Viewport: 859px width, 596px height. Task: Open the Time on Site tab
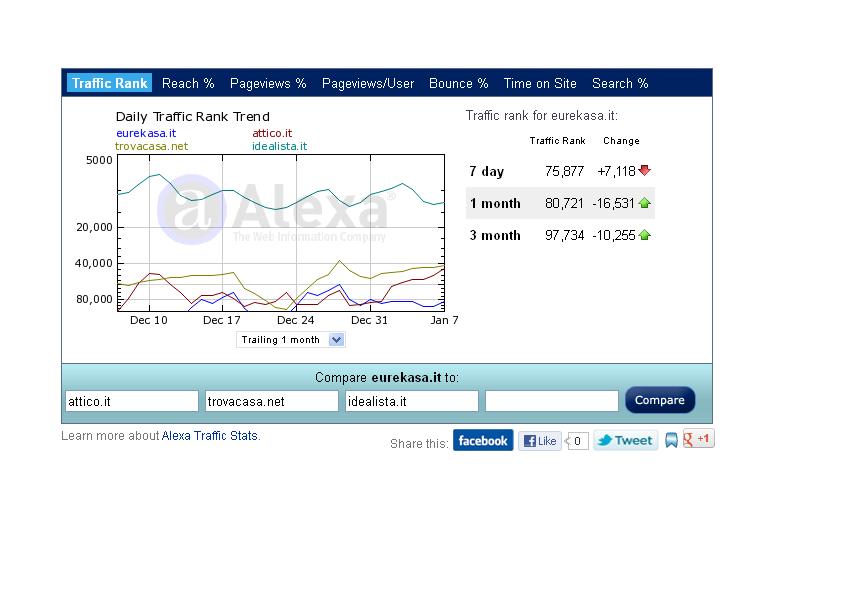click(x=540, y=83)
